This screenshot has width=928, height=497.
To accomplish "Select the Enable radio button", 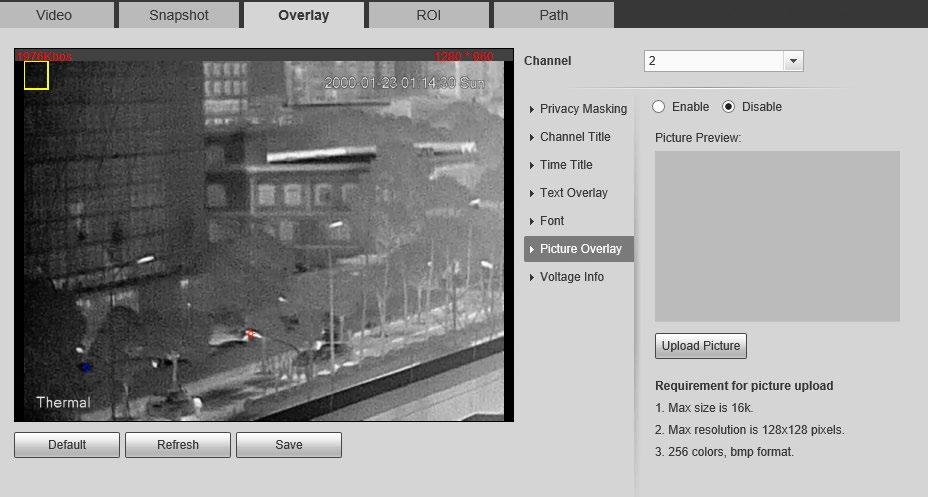I will [x=658, y=106].
